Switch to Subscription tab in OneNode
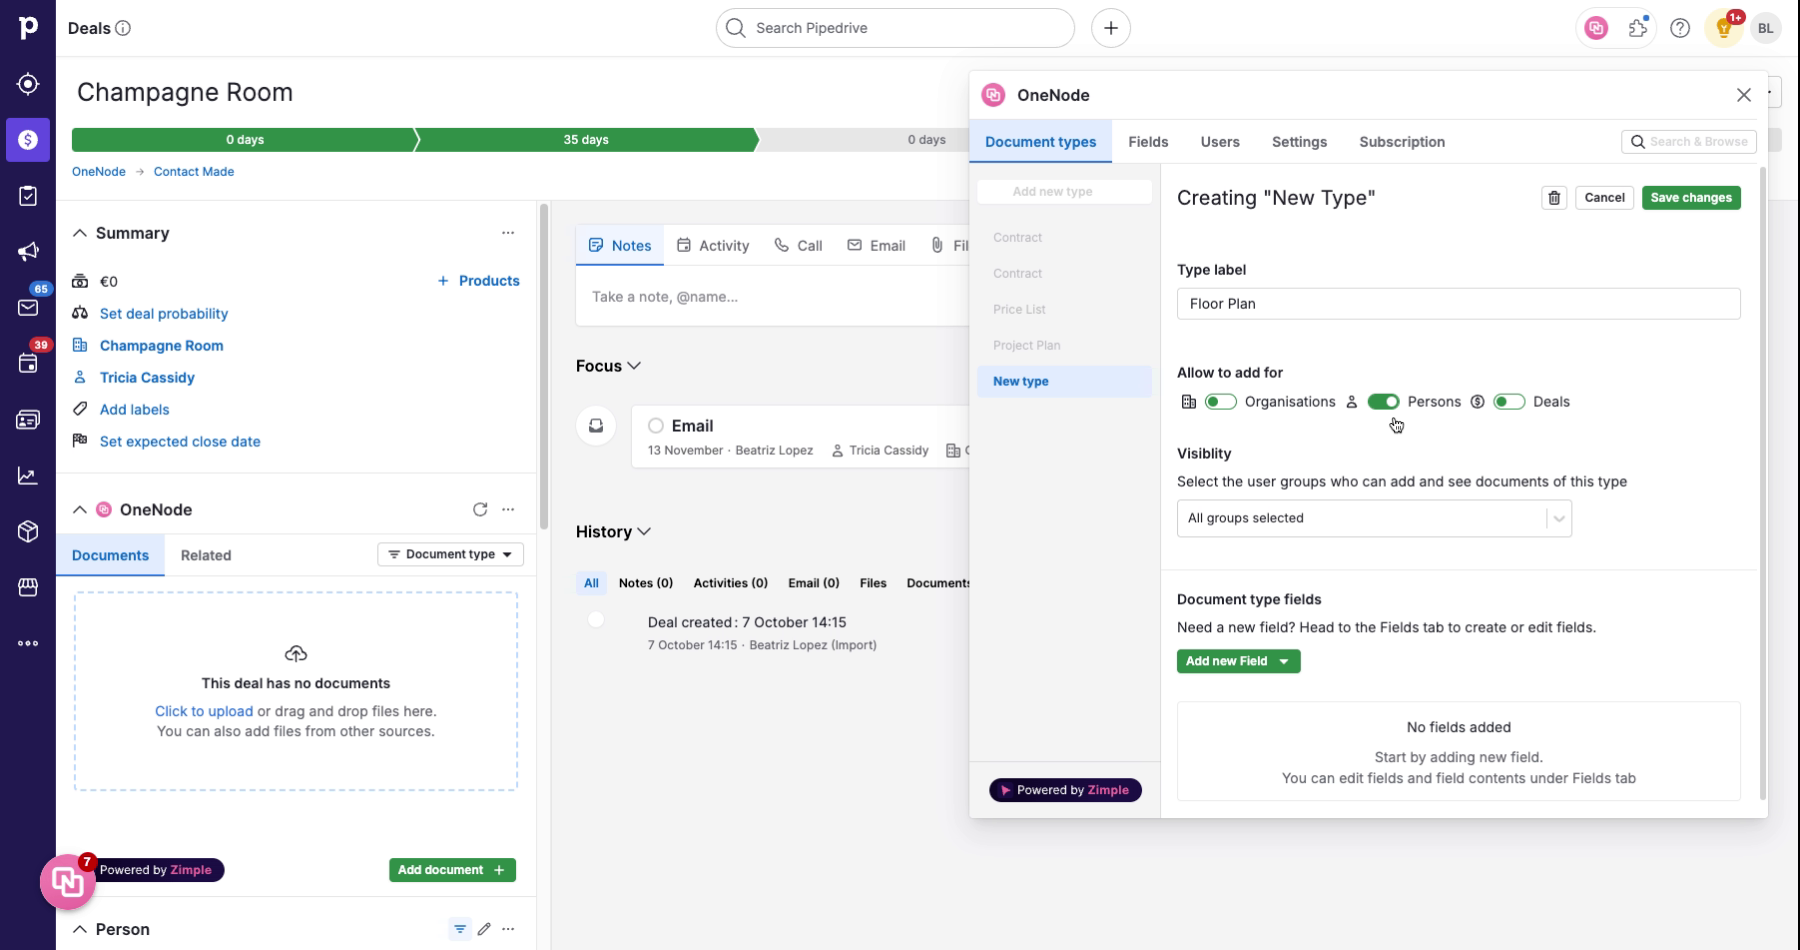Viewport: 1800px width, 950px height. [1402, 142]
